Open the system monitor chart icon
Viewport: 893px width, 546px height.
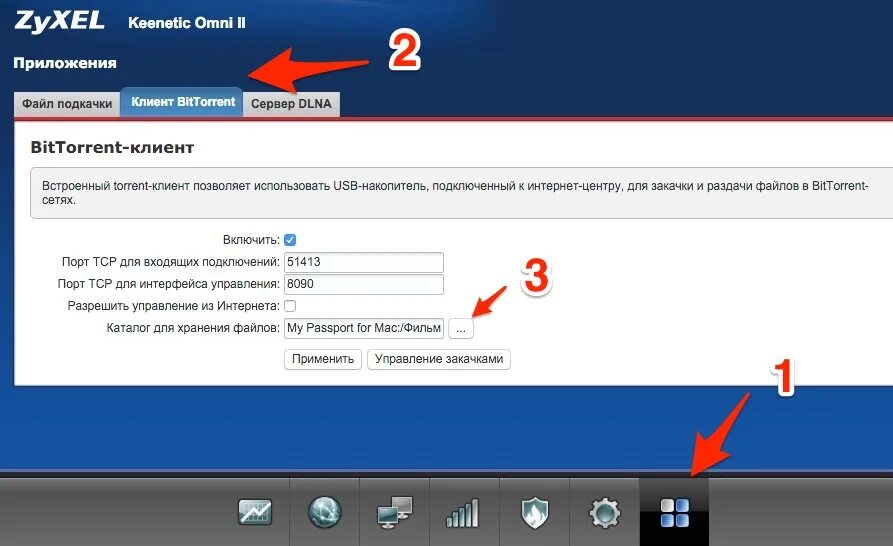pyautogui.click(x=255, y=512)
